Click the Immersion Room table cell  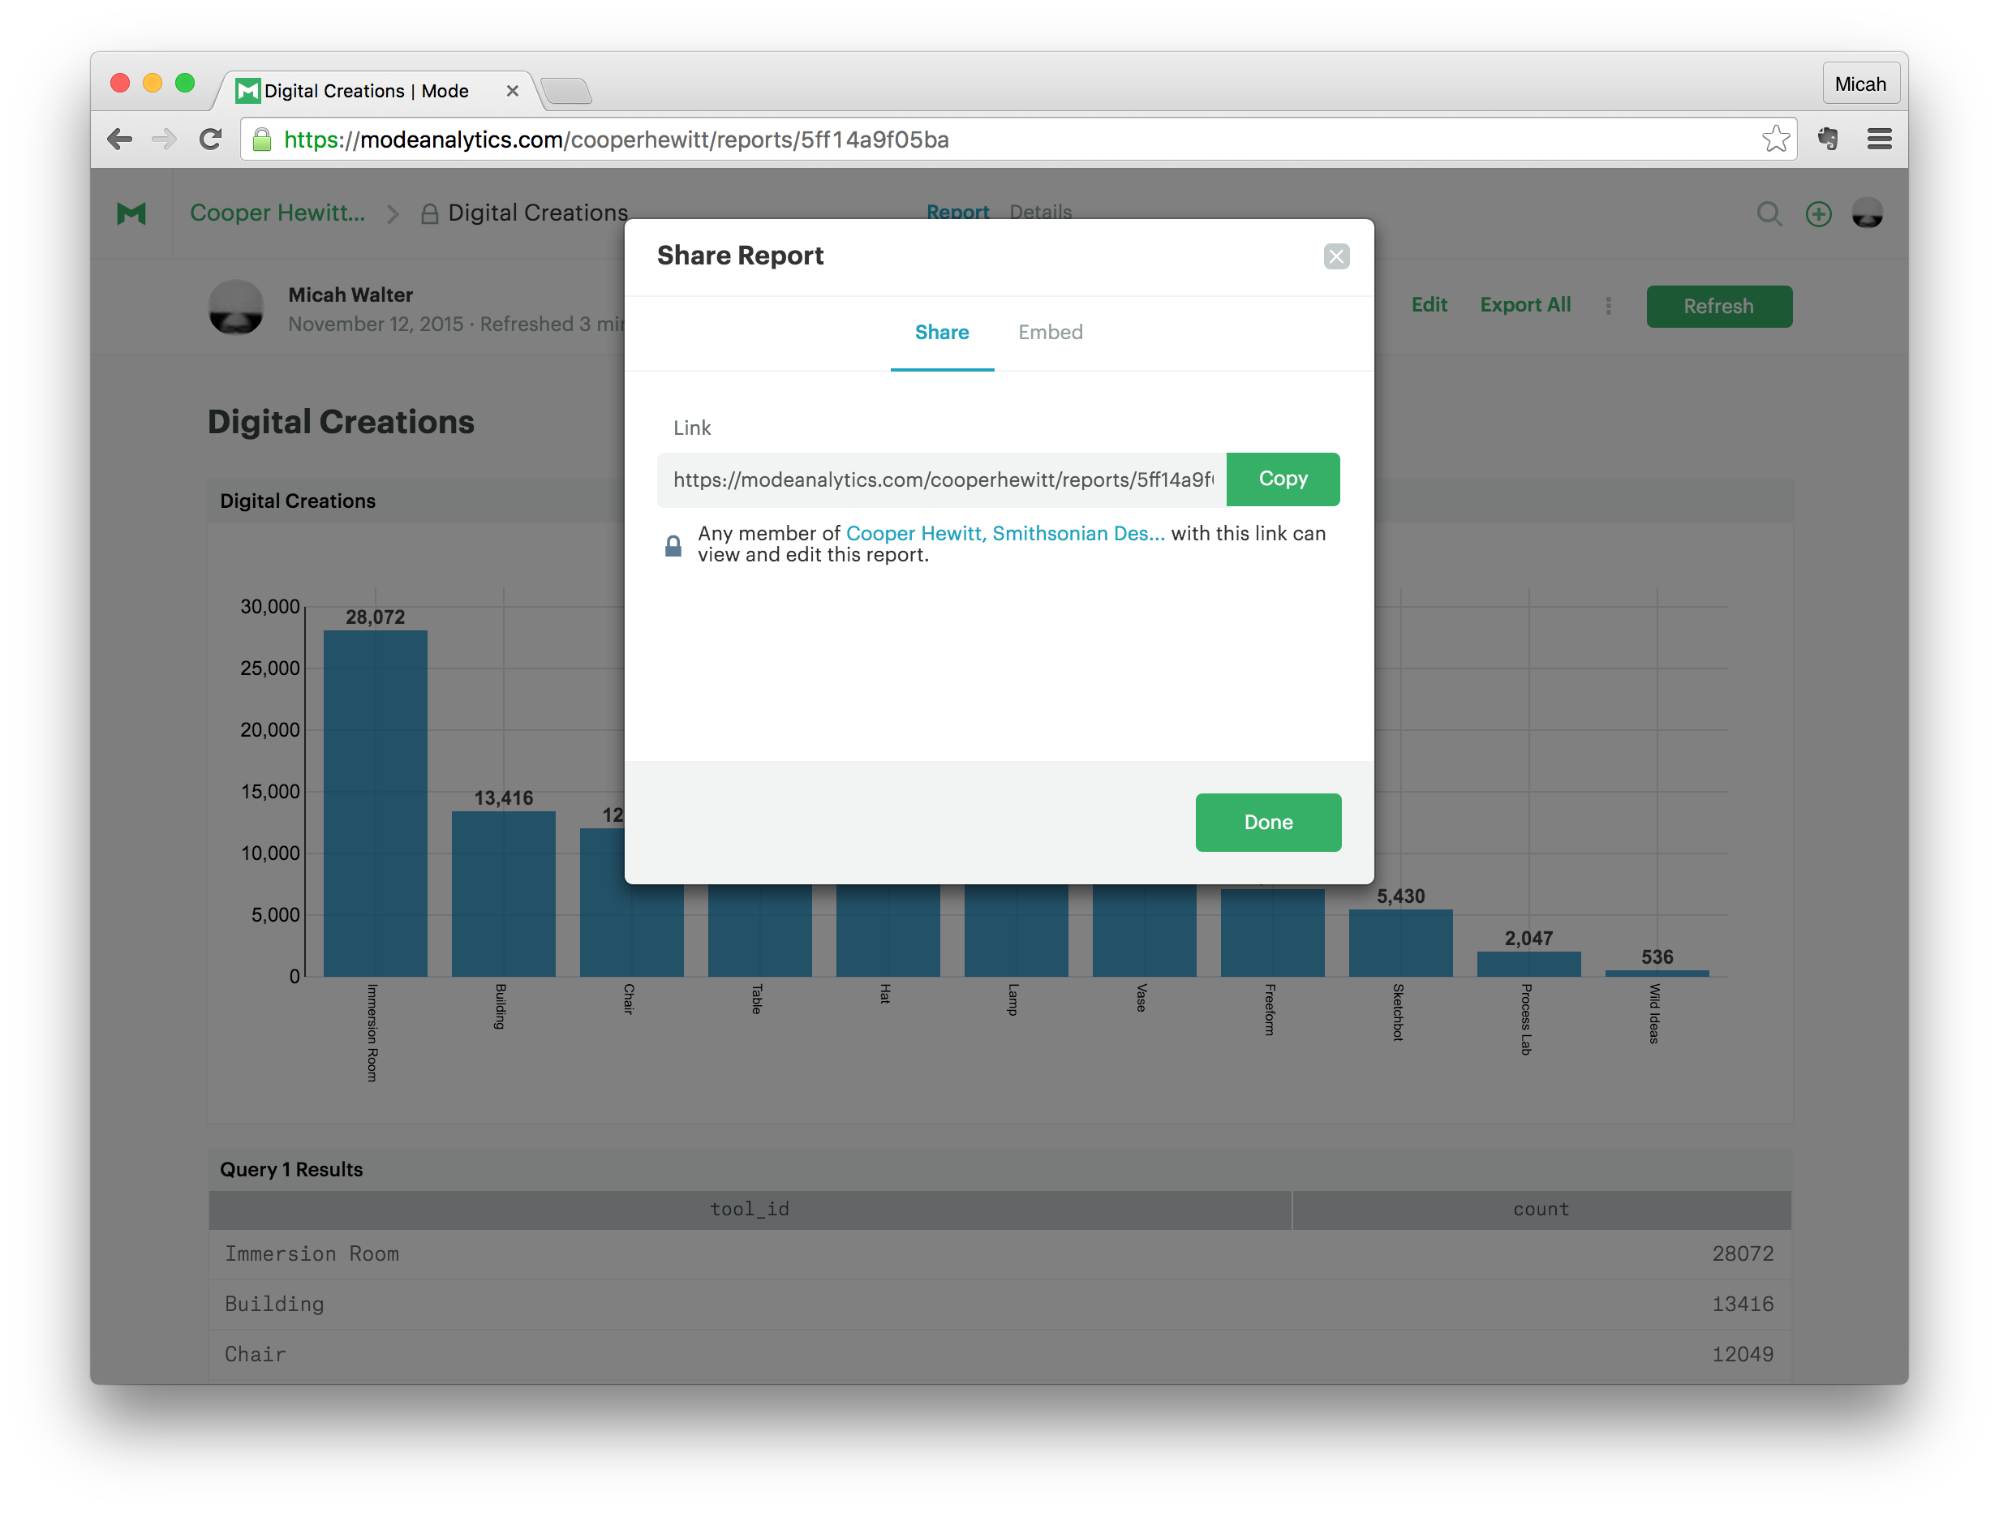(x=312, y=1254)
